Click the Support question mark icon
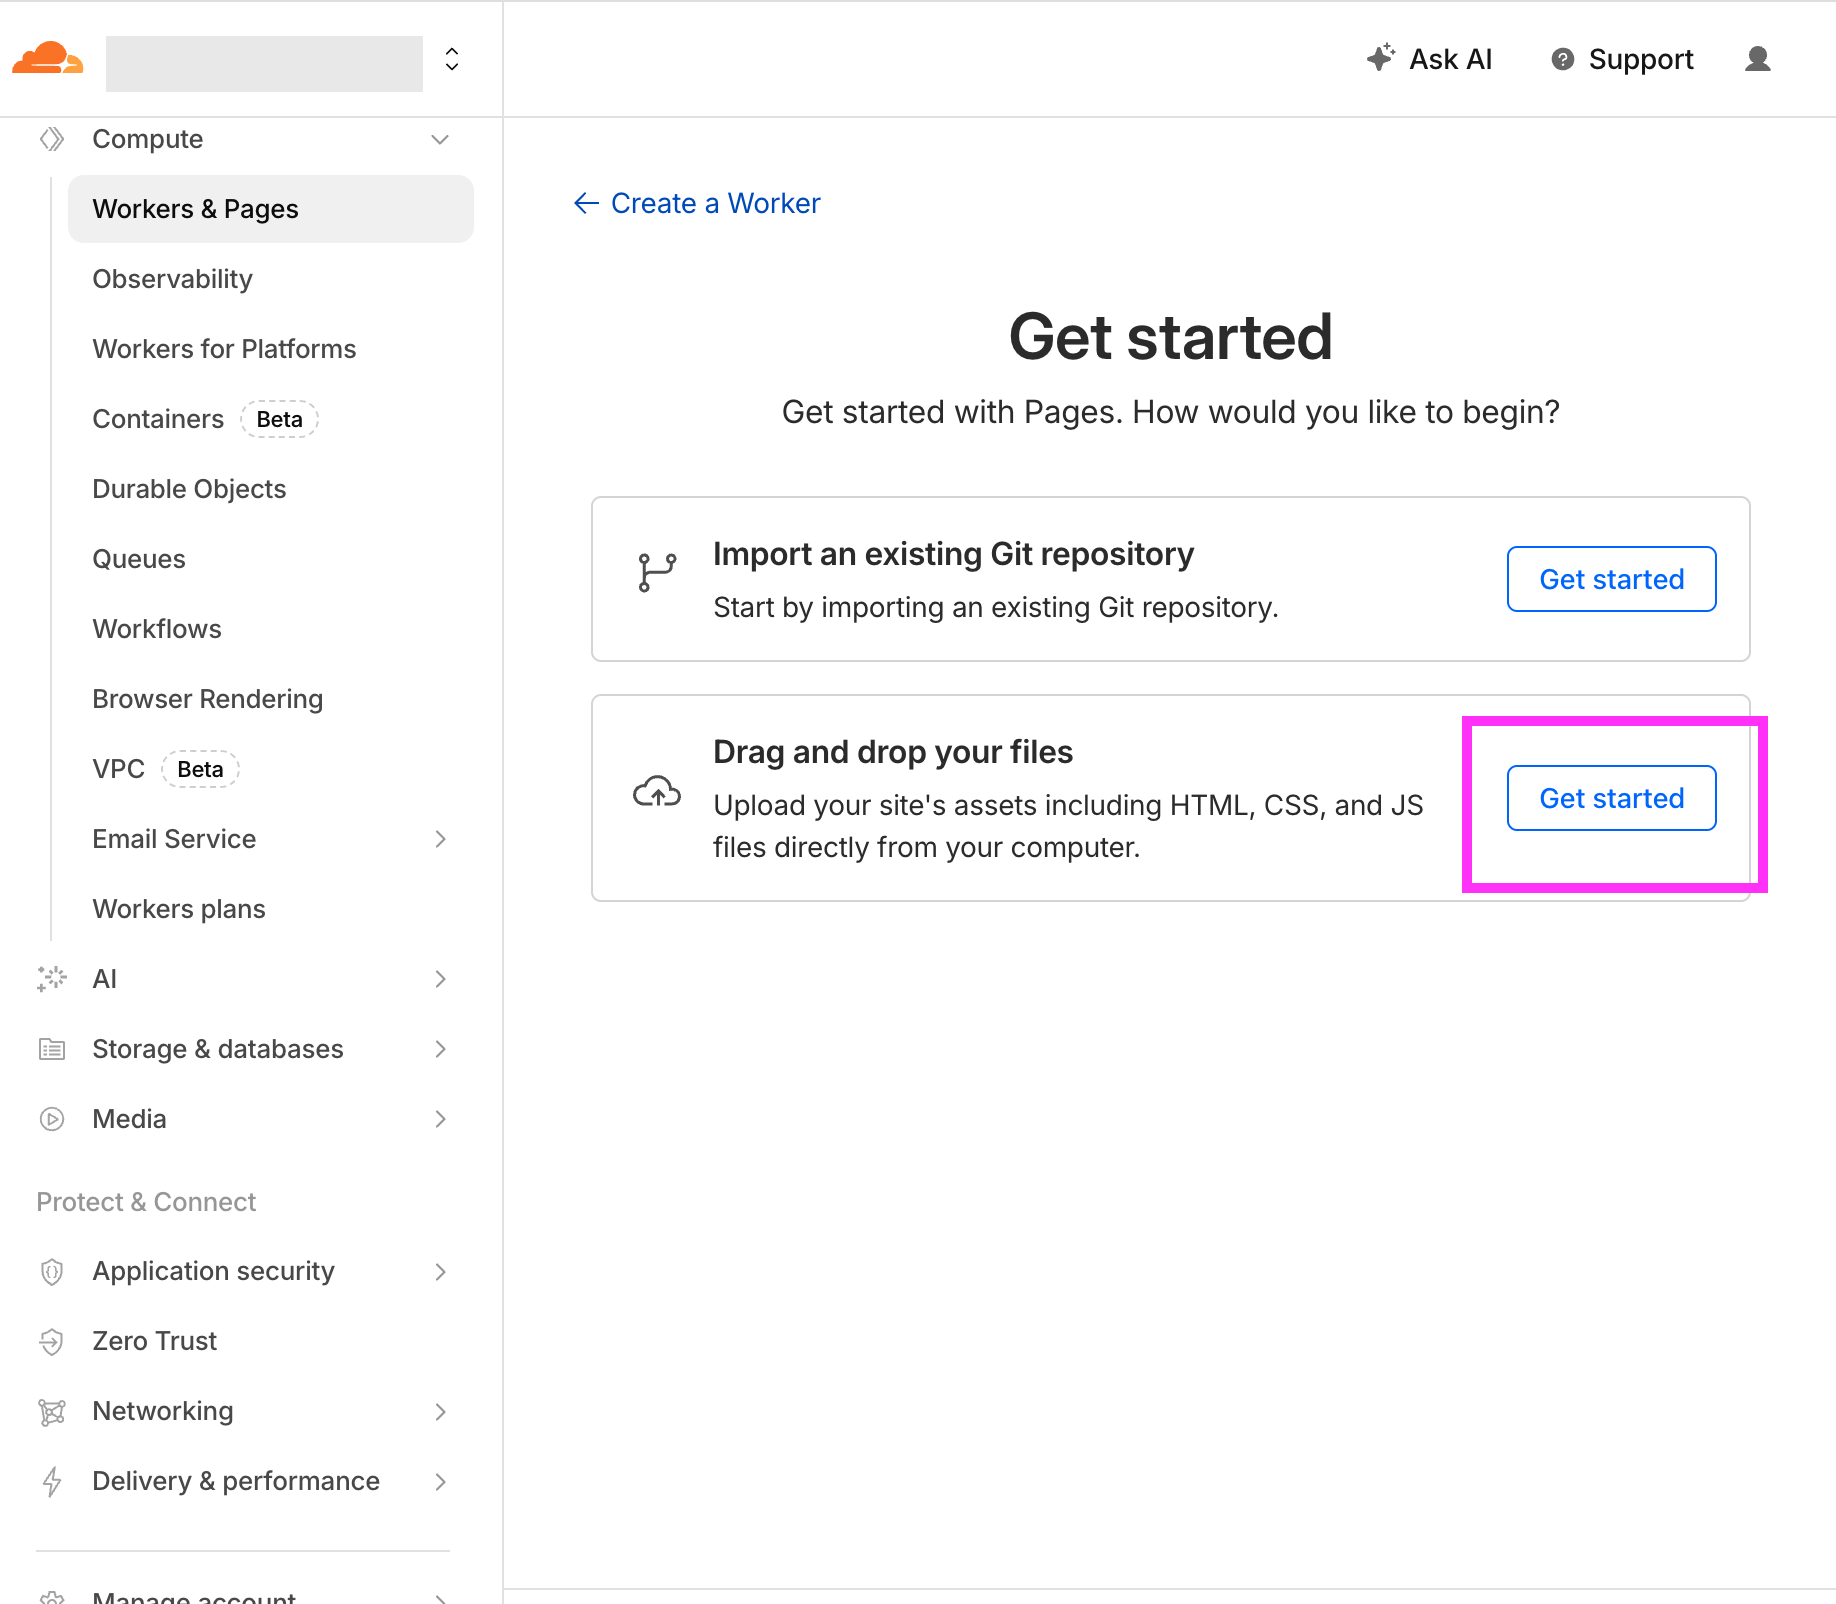1836x1604 pixels. (1562, 60)
